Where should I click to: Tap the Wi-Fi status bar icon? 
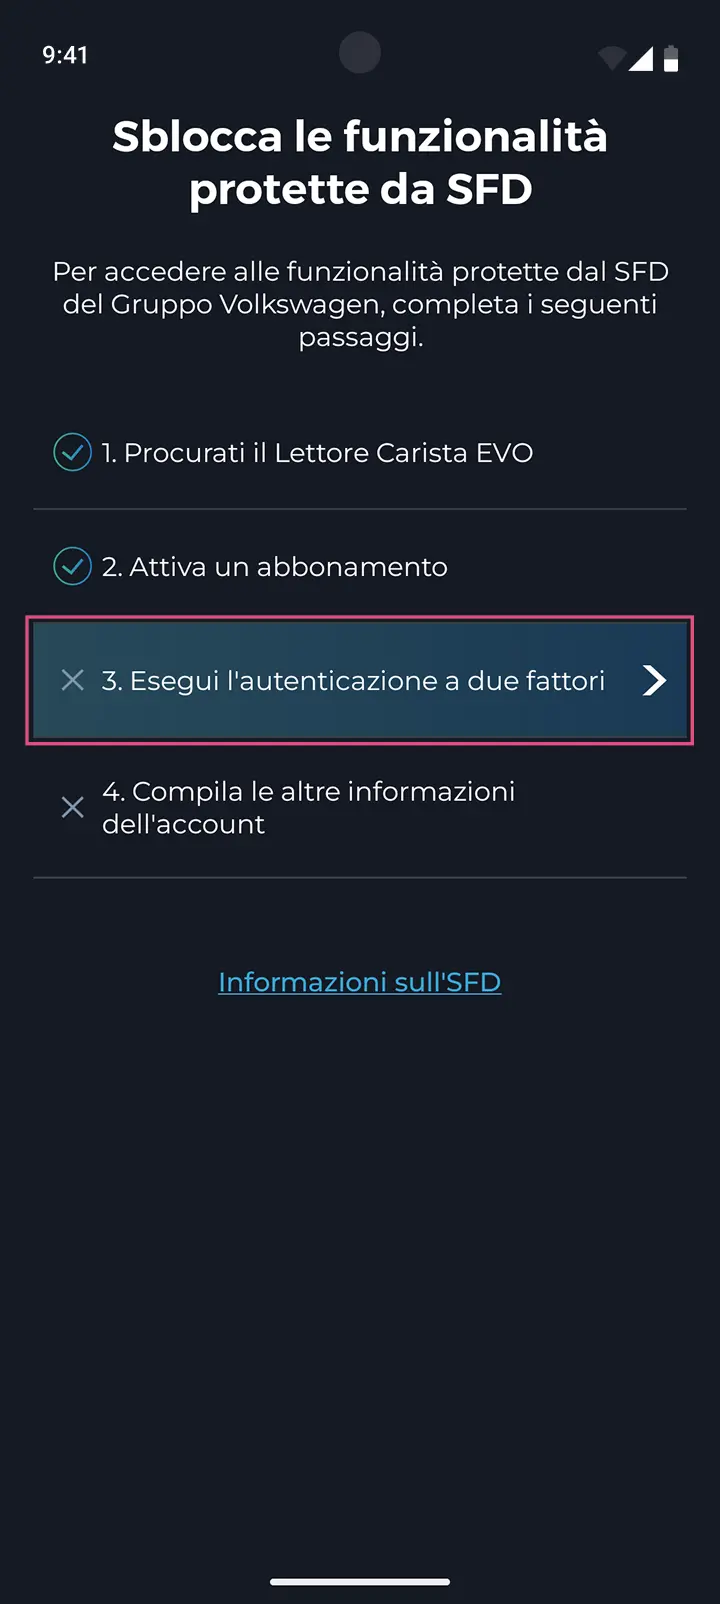(x=611, y=58)
